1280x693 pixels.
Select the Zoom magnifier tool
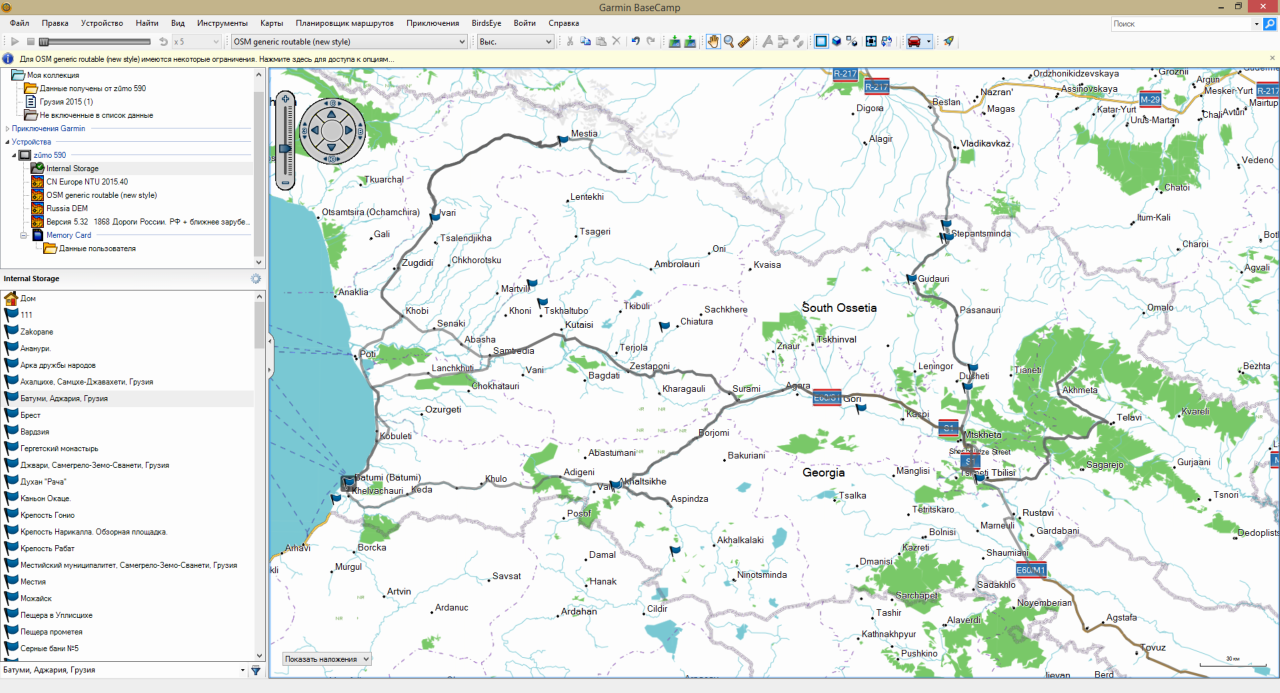[x=729, y=41]
